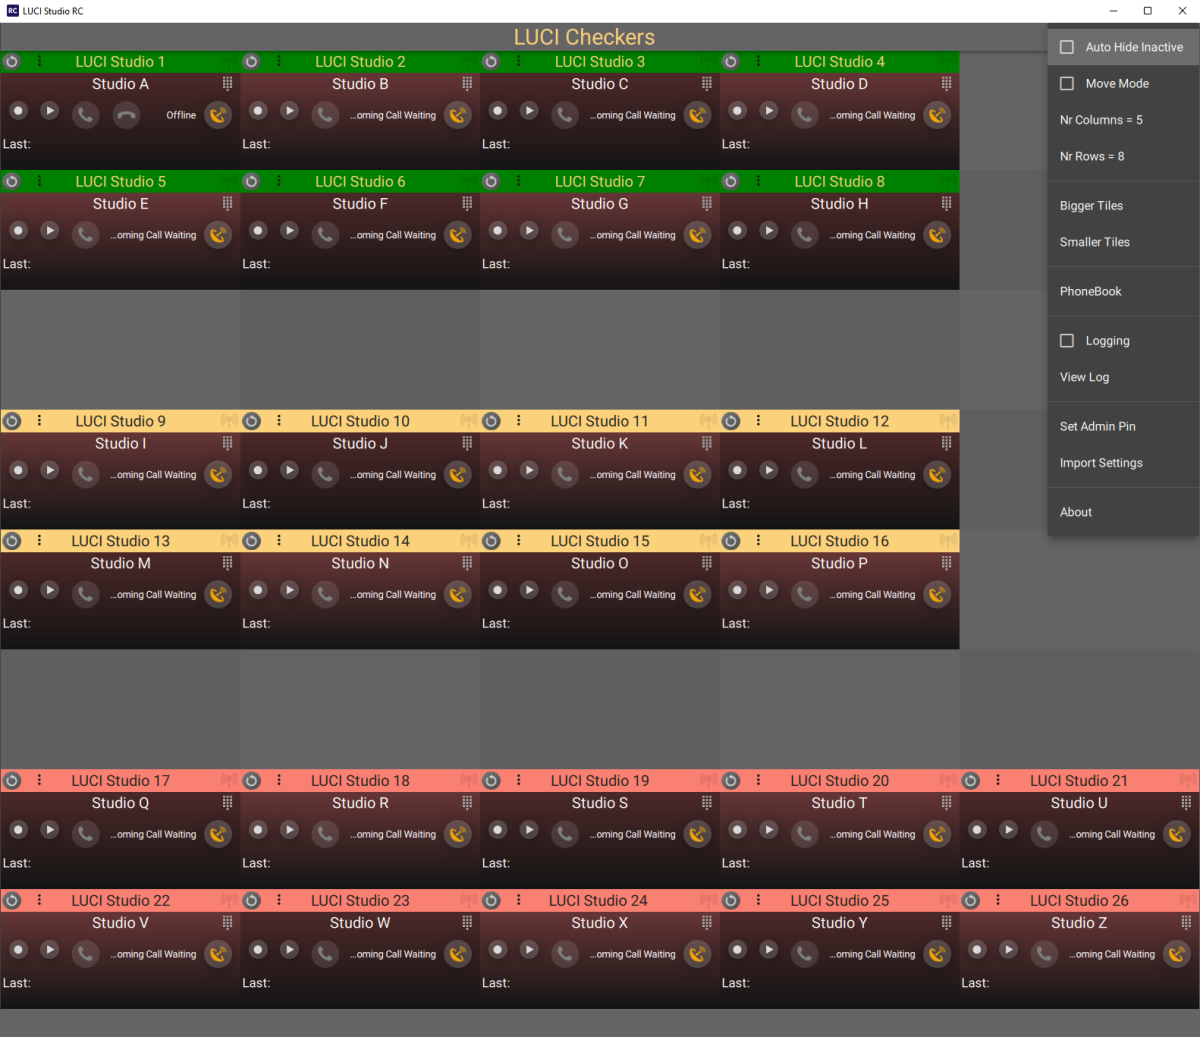This screenshot has width=1200, height=1037.
Task: Toggle the Move Mode checkbox
Action: click(x=1067, y=84)
